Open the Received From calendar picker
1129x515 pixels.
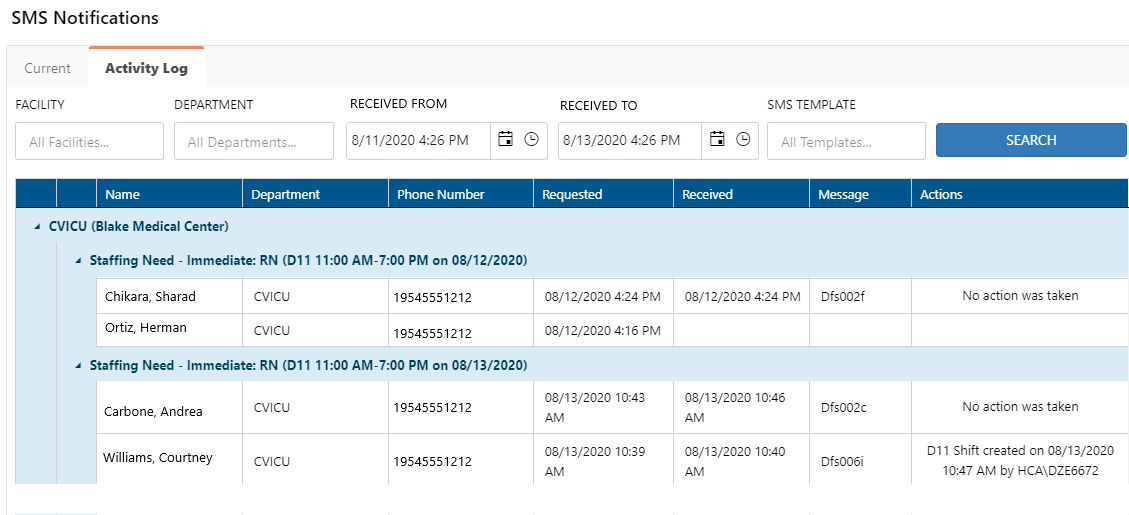pyautogui.click(x=506, y=140)
